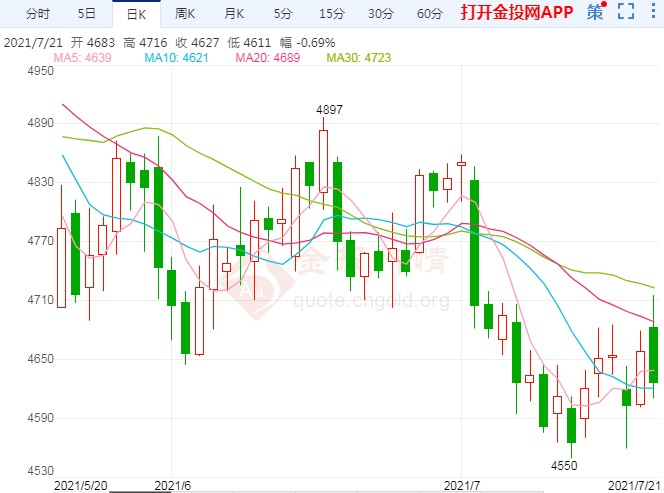Click the 开 4683 opening price text

[x=93, y=43]
